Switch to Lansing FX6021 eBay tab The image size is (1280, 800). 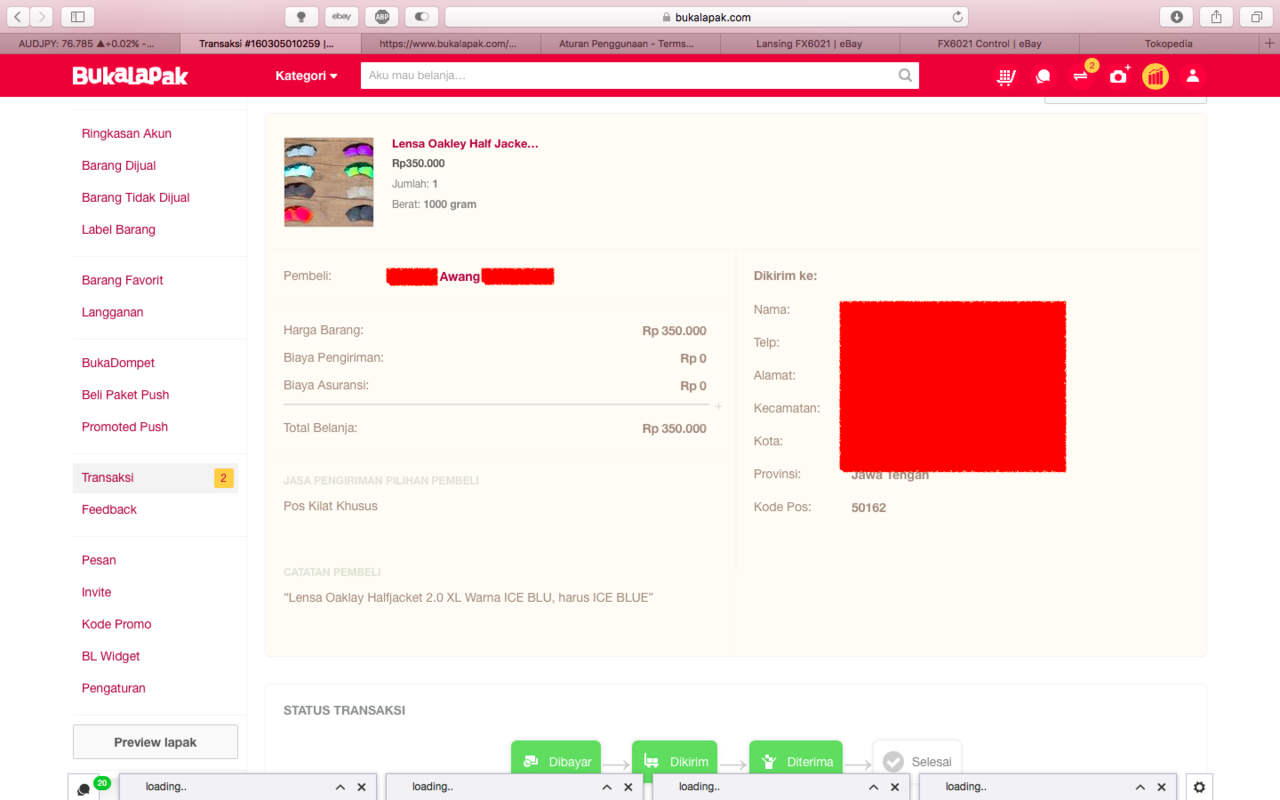(810, 44)
